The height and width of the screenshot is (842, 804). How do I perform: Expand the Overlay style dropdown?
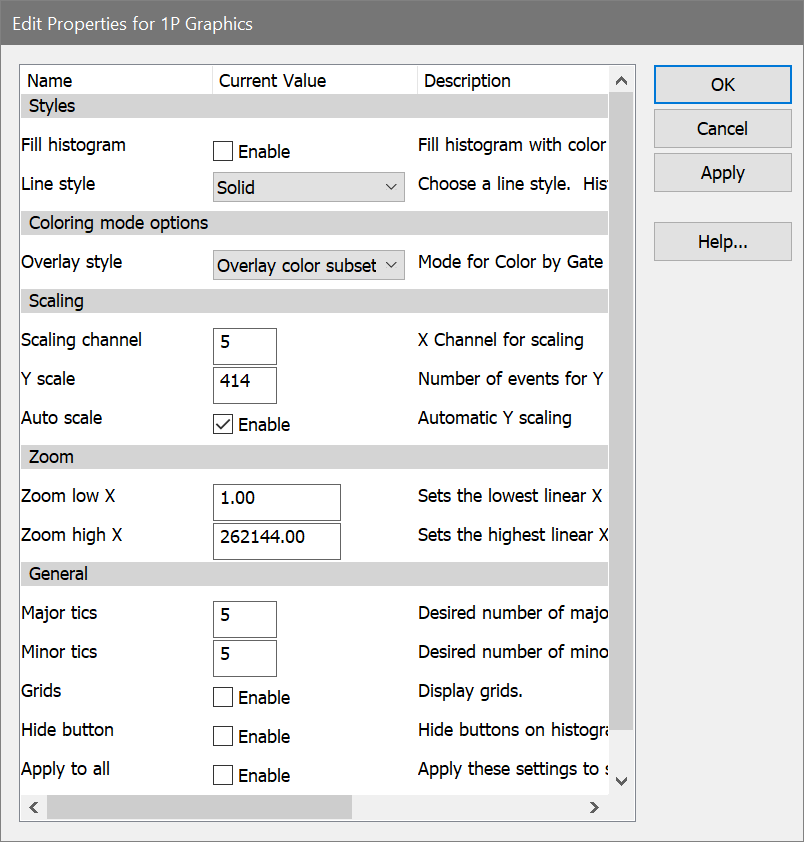pyautogui.click(x=309, y=265)
